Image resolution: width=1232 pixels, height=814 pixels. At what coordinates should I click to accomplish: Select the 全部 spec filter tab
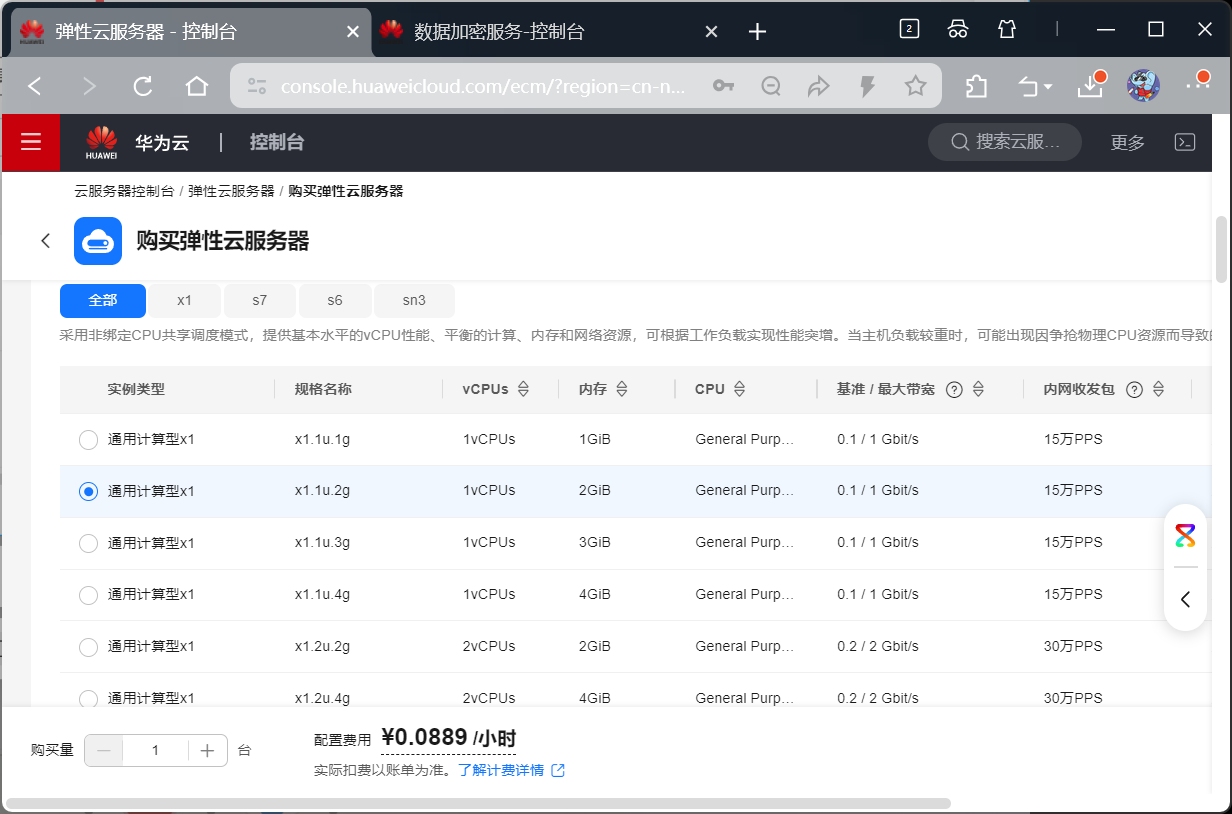point(103,300)
